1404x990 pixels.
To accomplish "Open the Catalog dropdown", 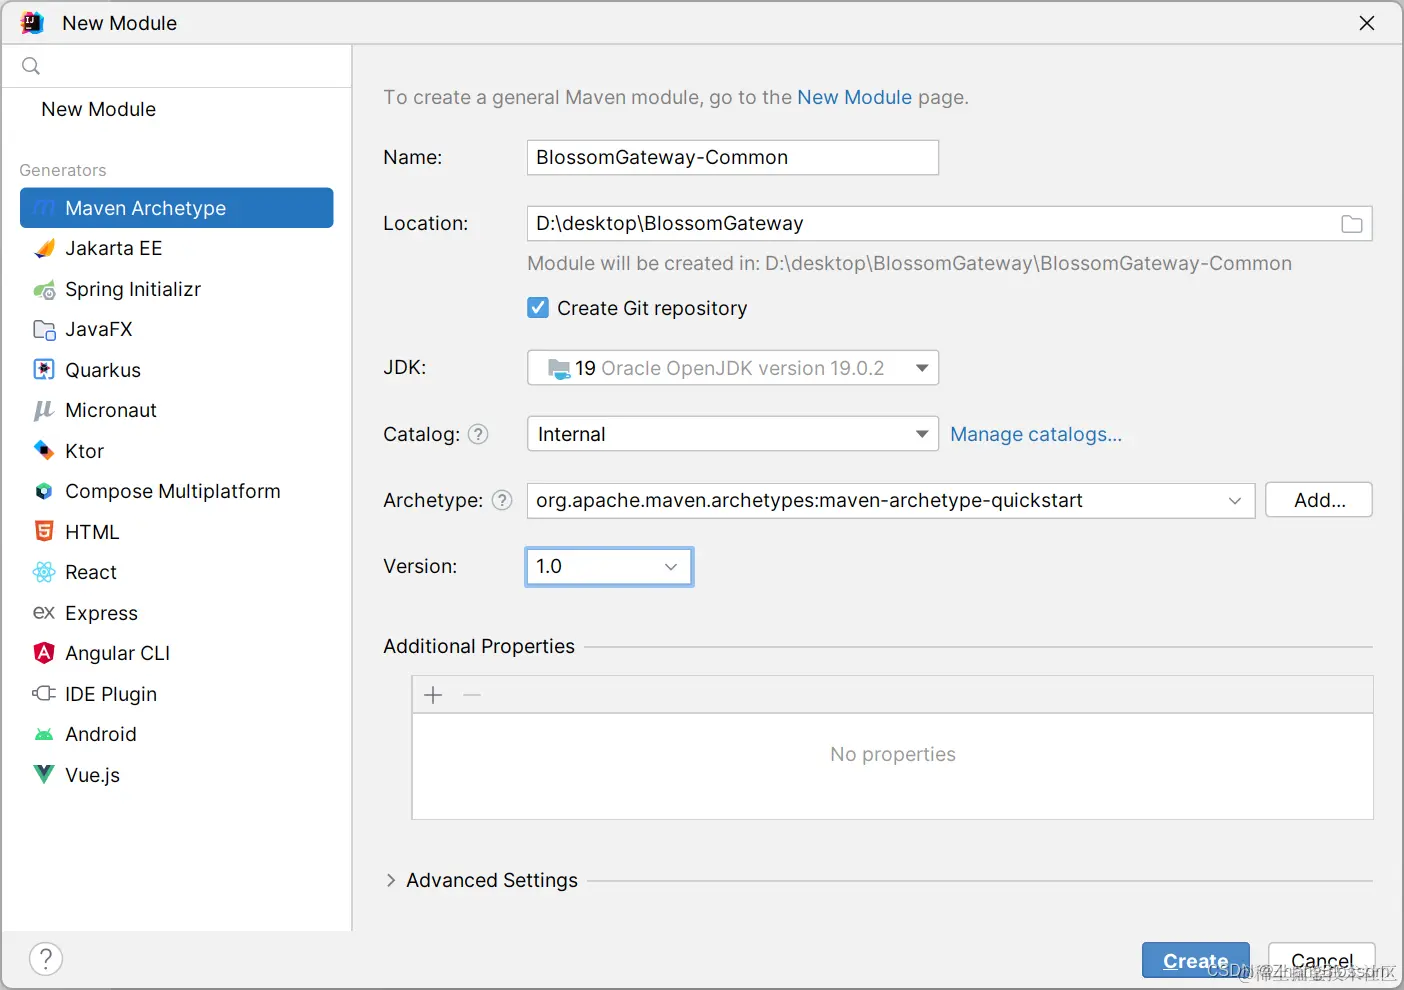I will pyautogui.click(x=921, y=434).
